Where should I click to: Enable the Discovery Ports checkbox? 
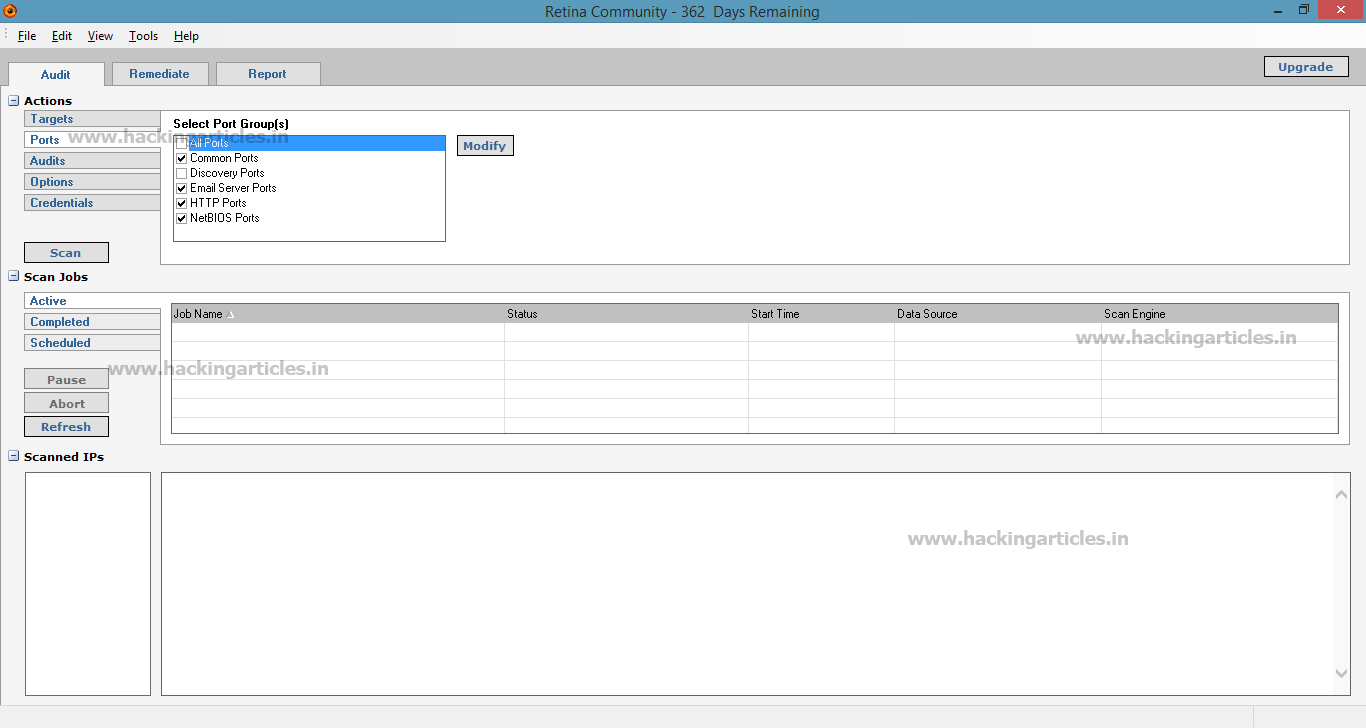click(x=182, y=173)
